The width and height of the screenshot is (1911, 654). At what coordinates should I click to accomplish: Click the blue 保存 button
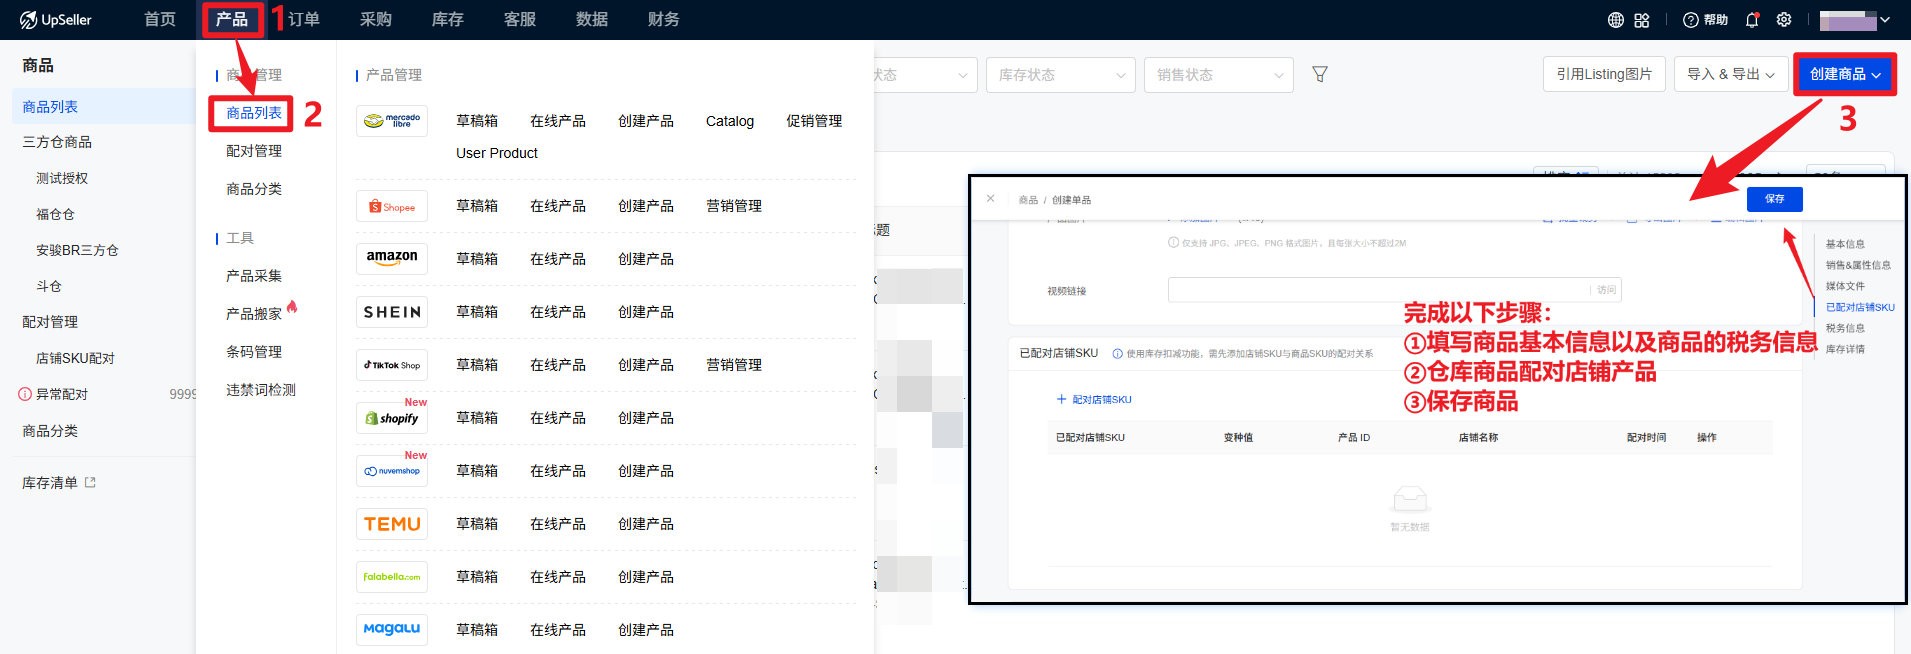click(1774, 199)
